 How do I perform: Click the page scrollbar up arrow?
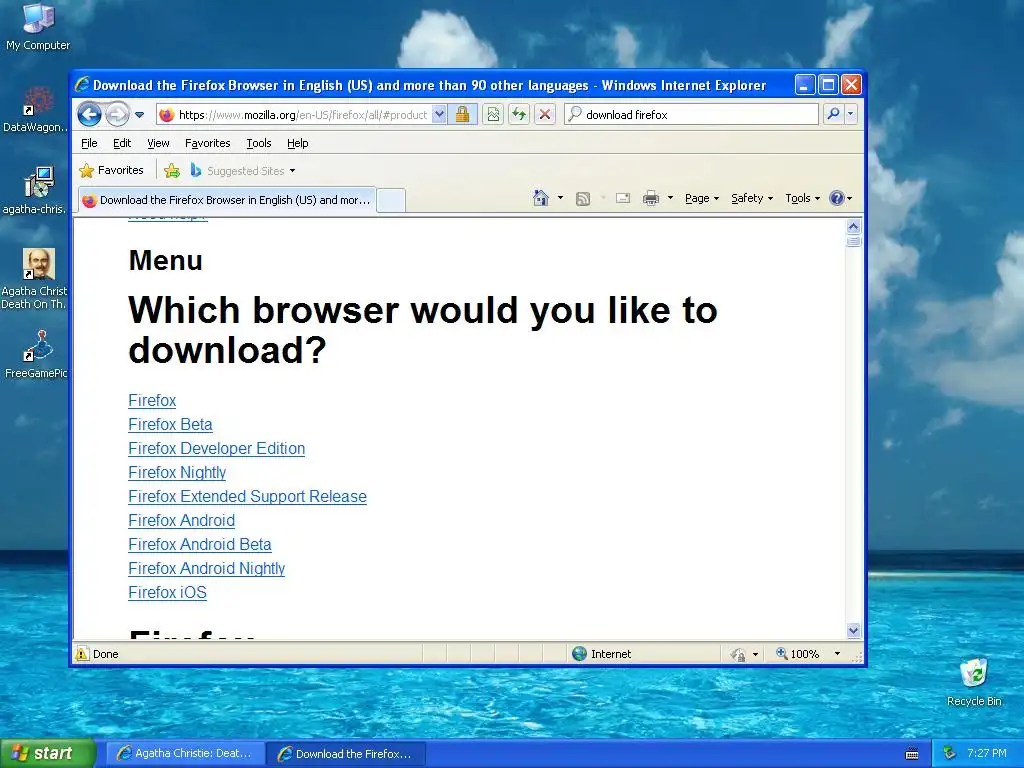[854, 227]
